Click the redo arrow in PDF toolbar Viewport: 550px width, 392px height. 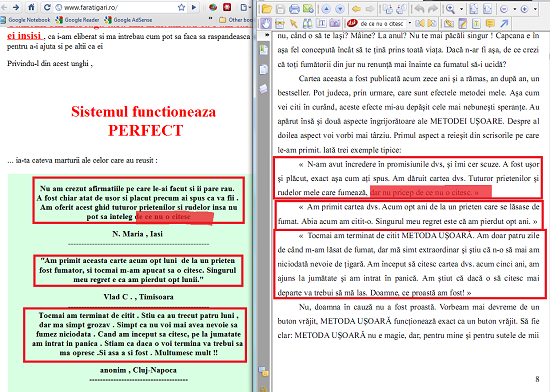433,8
